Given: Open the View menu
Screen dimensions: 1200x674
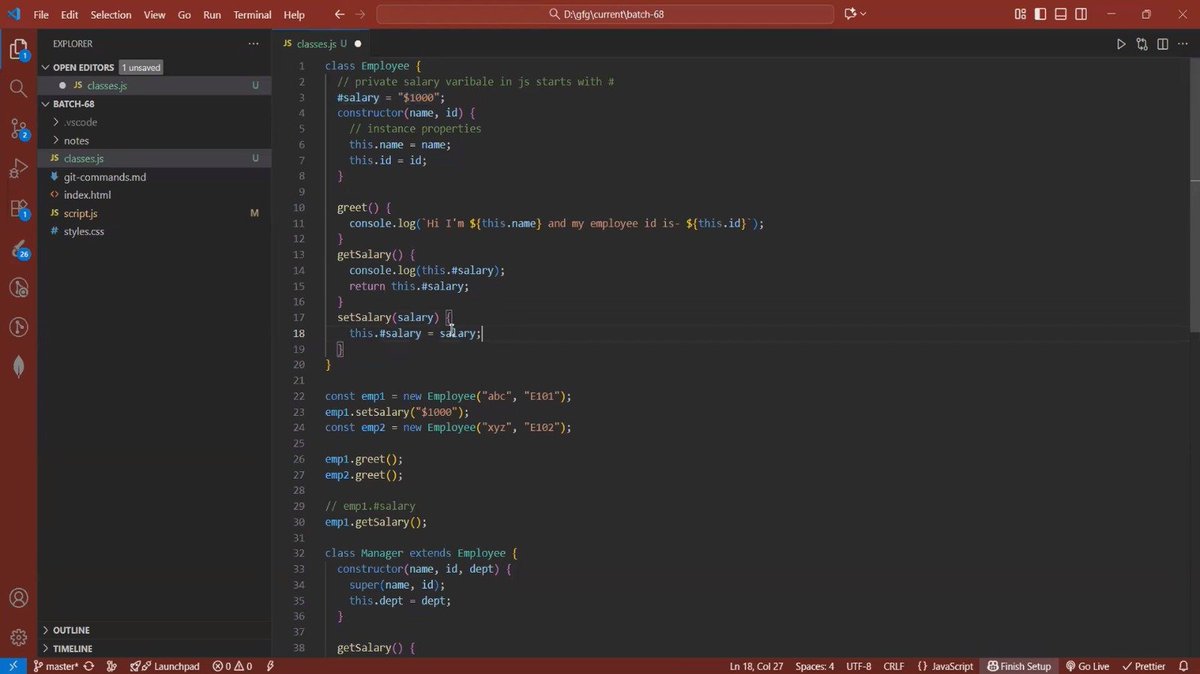Looking at the screenshot, I should [154, 15].
